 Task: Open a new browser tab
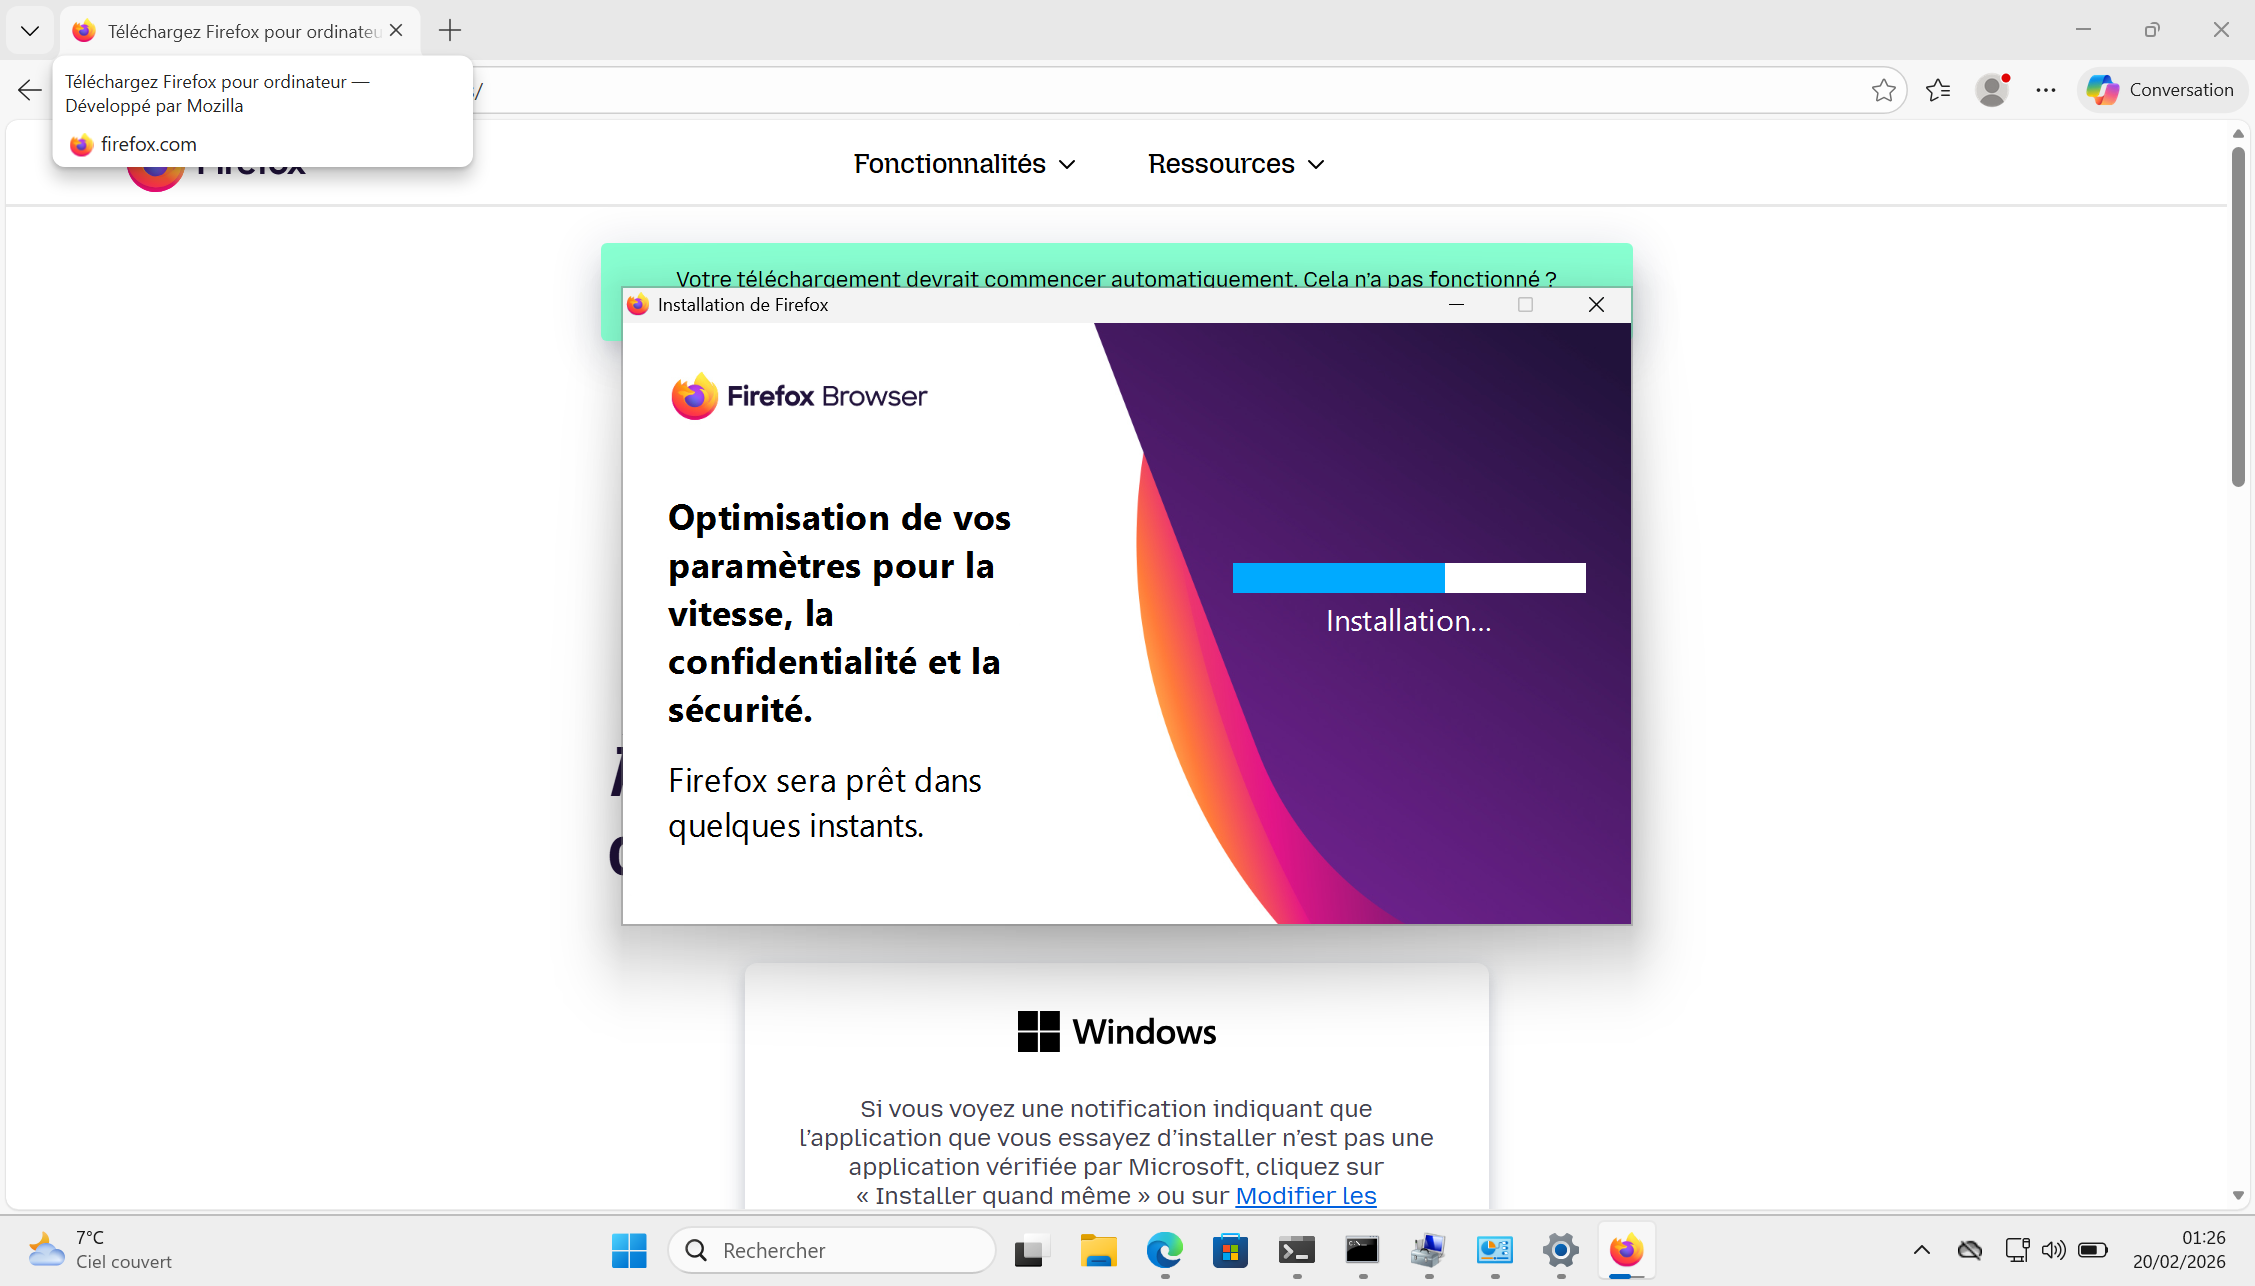(x=450, y=31)
